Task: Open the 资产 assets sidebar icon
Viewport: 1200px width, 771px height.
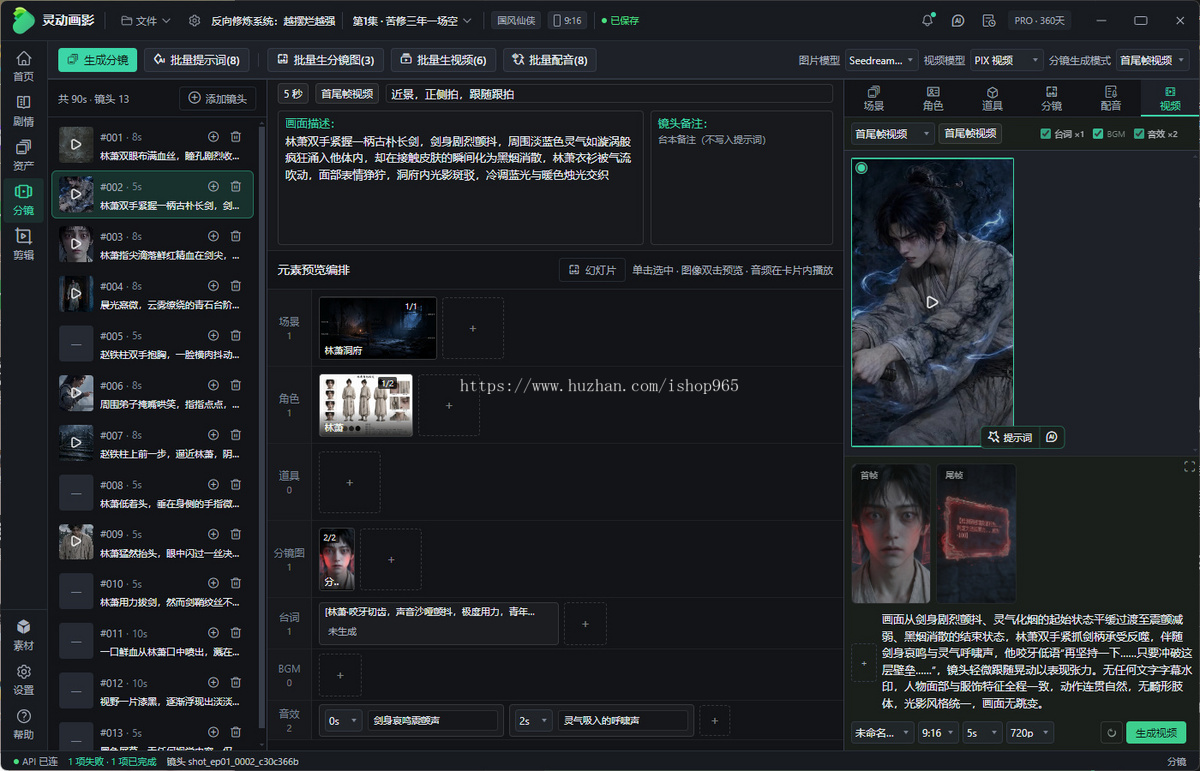Action: point(23,155)
